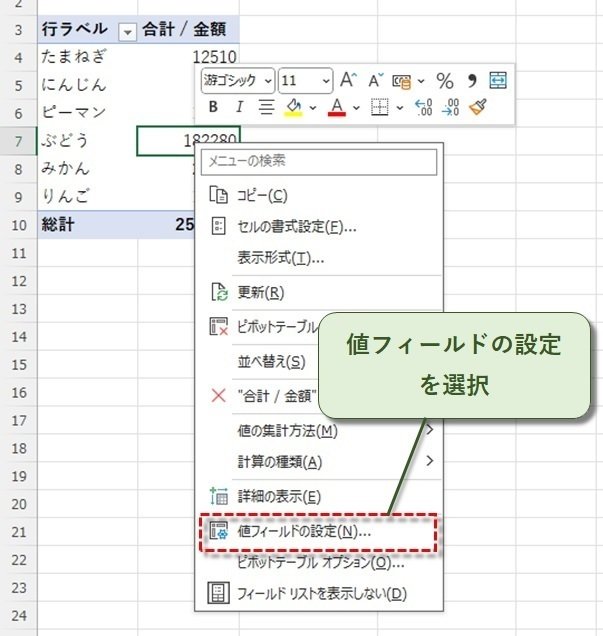Click Increase Decimal icon
The image size is (603, 636).
(424, 107)
